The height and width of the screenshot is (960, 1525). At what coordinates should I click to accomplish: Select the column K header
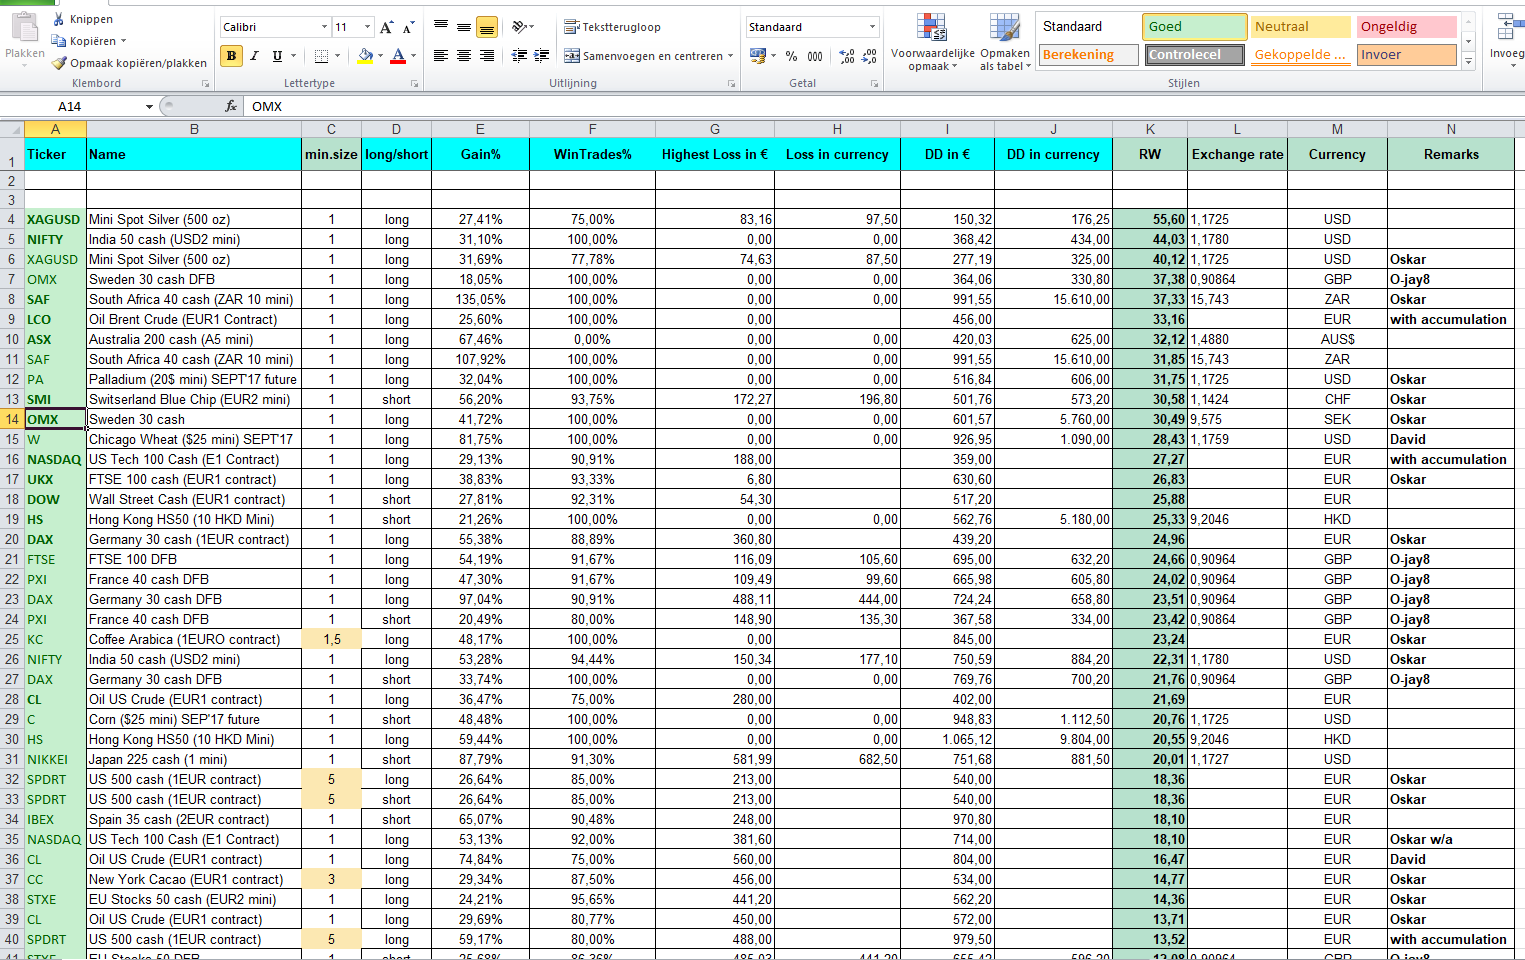(1150, 129)
